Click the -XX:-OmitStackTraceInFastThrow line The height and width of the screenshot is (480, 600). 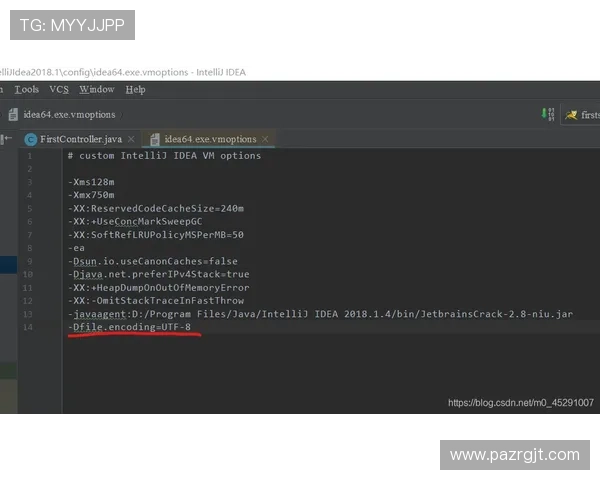click(x=156, y=301)
